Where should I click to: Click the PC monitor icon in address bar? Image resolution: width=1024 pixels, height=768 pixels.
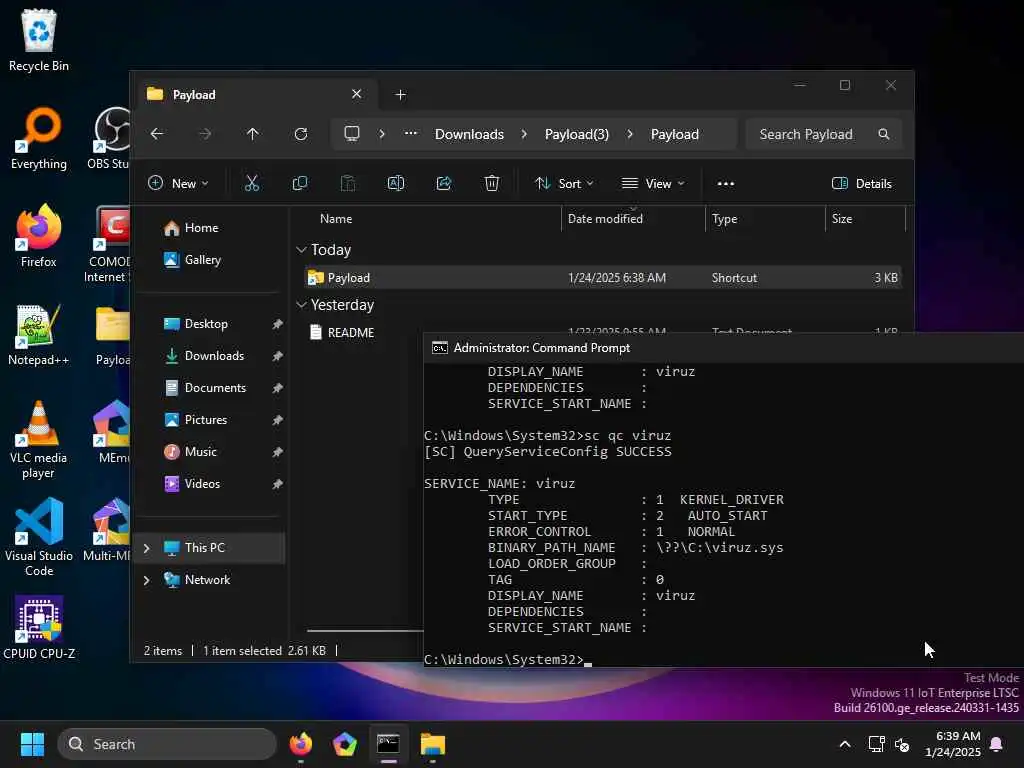click(352, 134)
